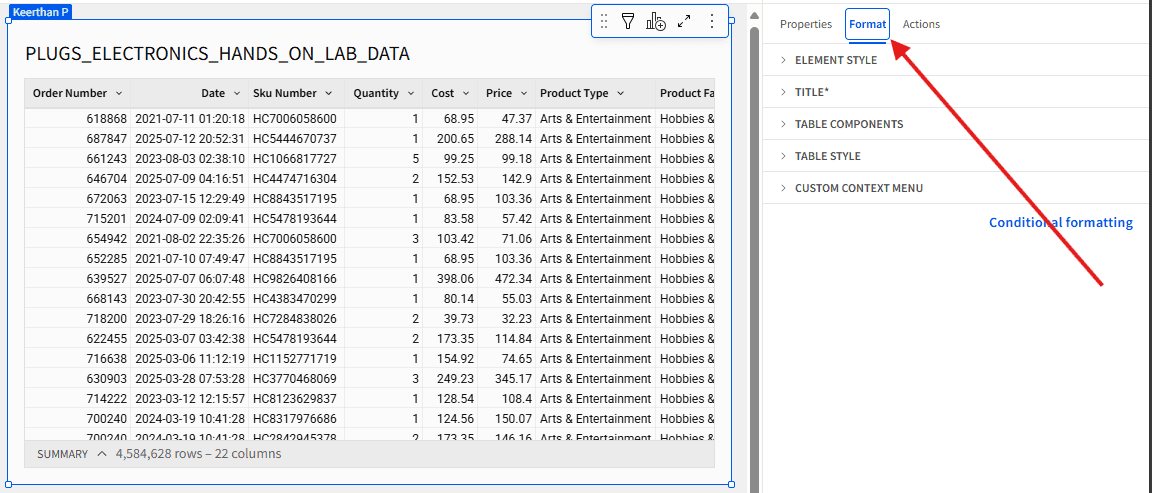Expand the Element Style section
Viewport: 1152px width, 493px height.
click(835, 60)
